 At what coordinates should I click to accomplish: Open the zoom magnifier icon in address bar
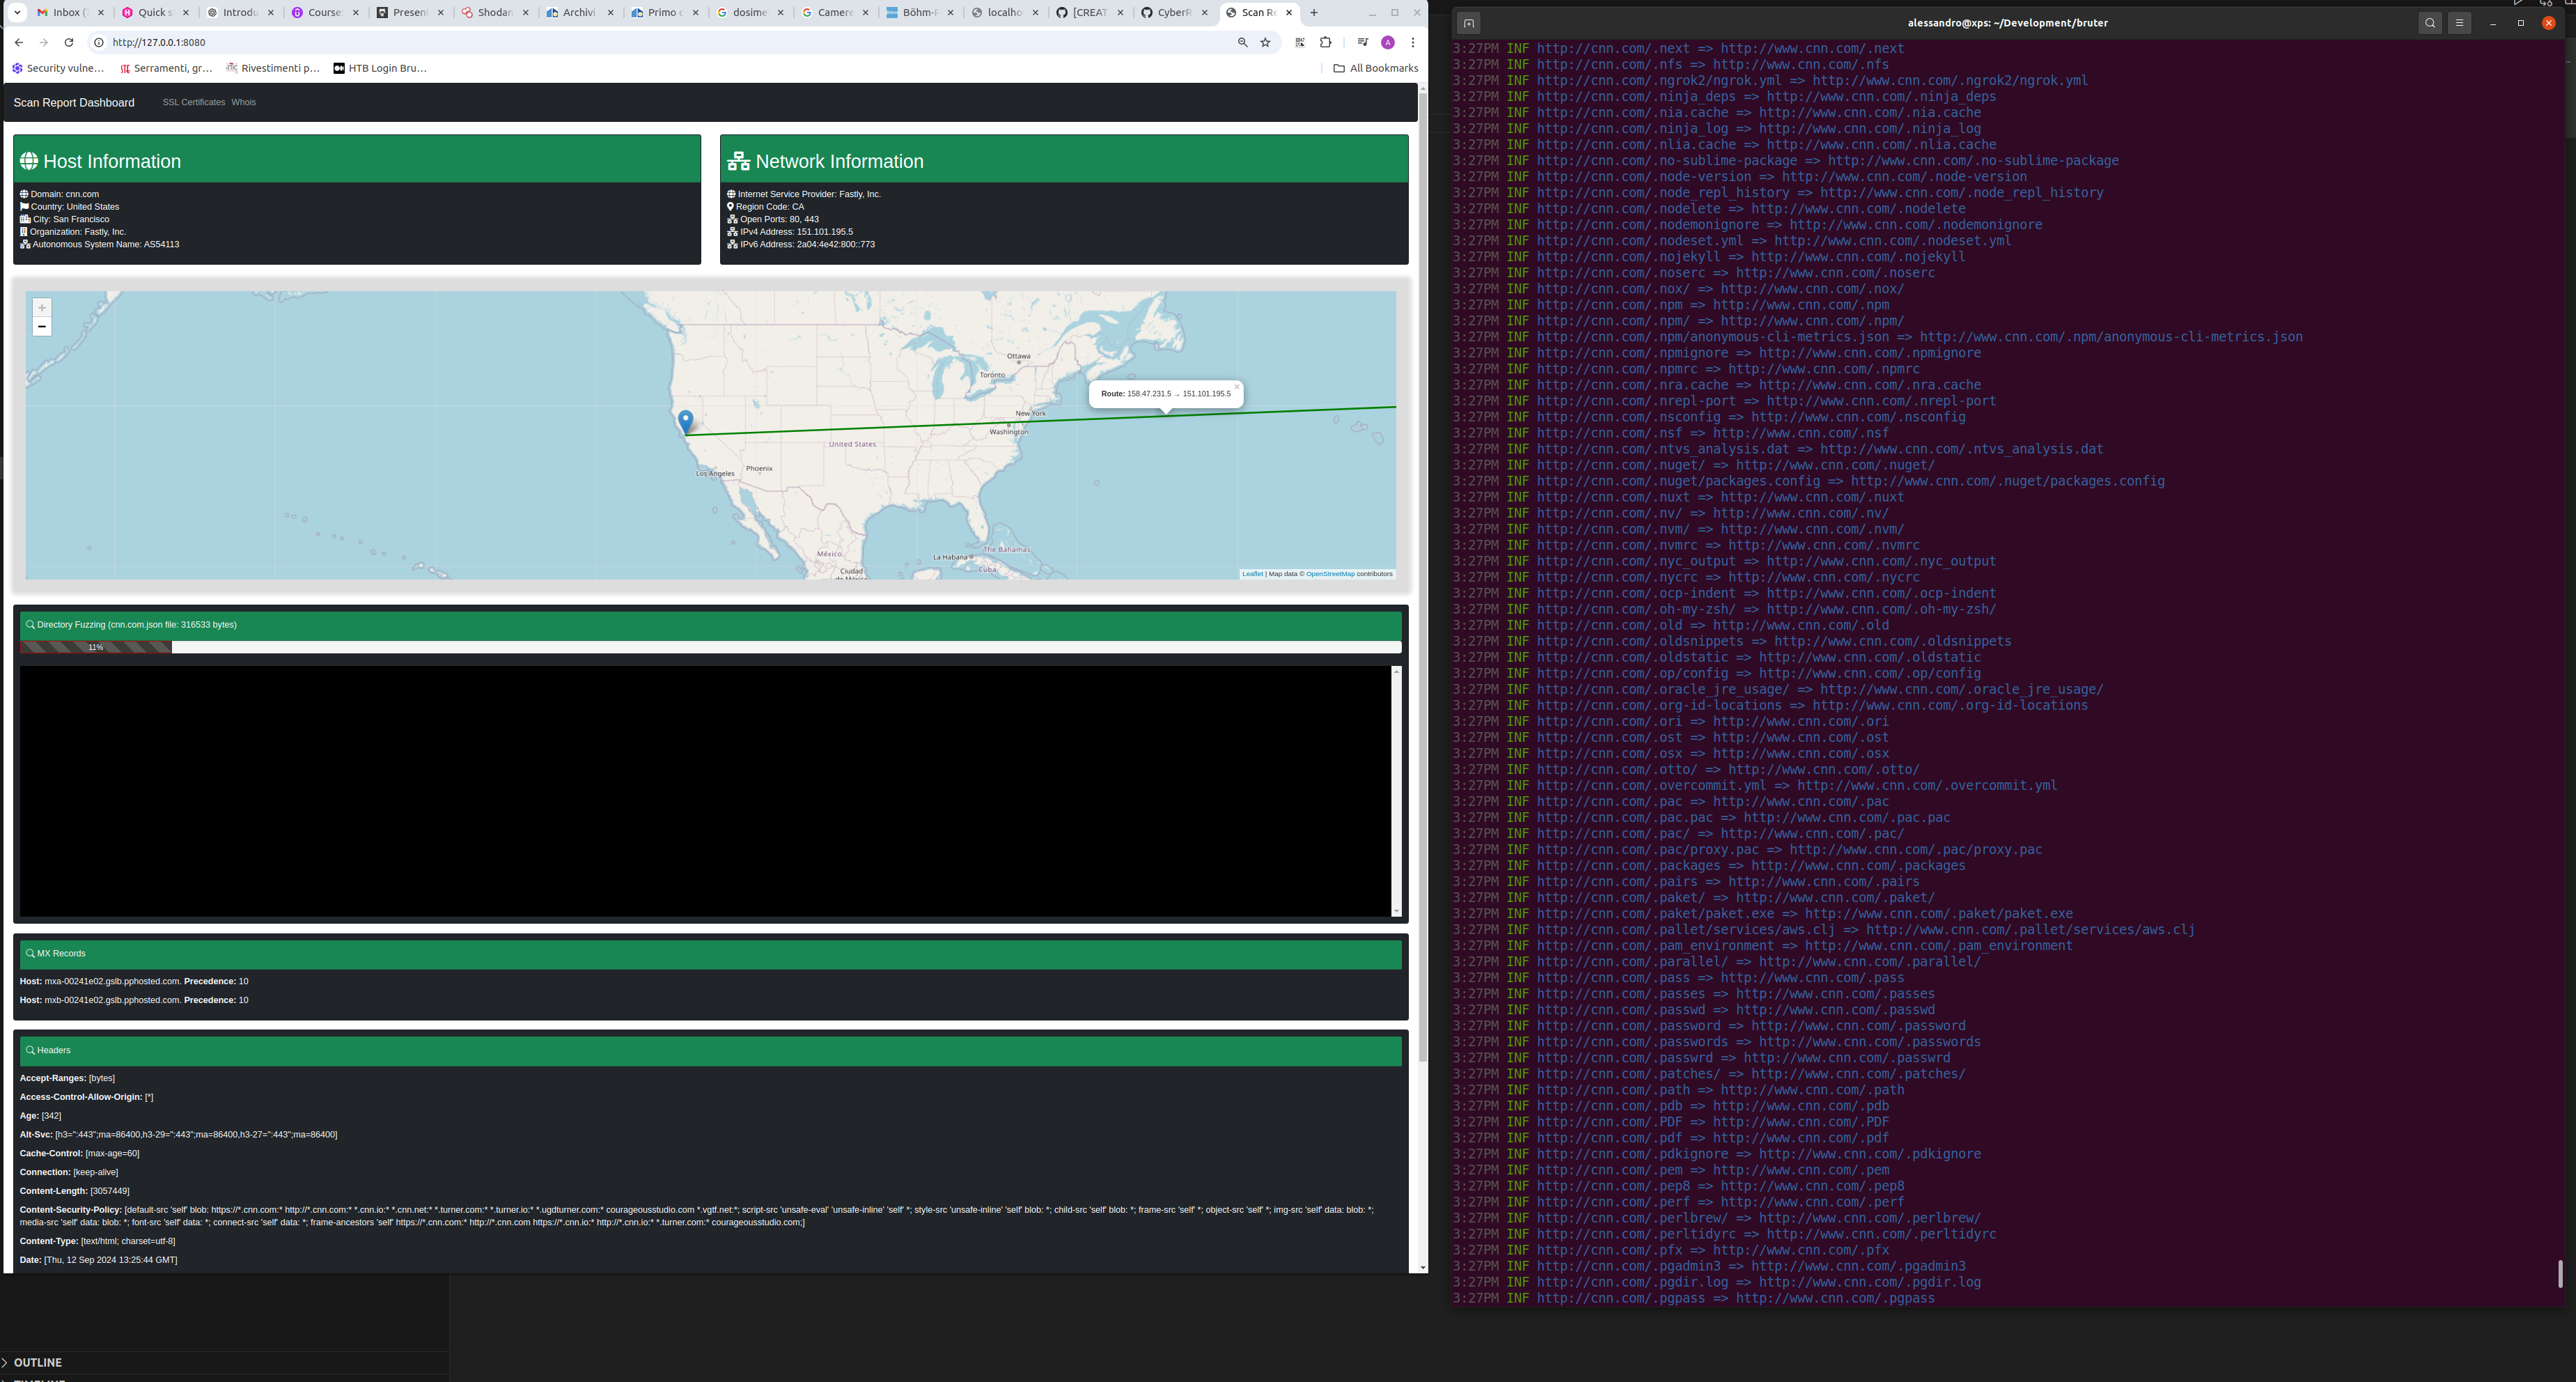[x=1242, y=42]
